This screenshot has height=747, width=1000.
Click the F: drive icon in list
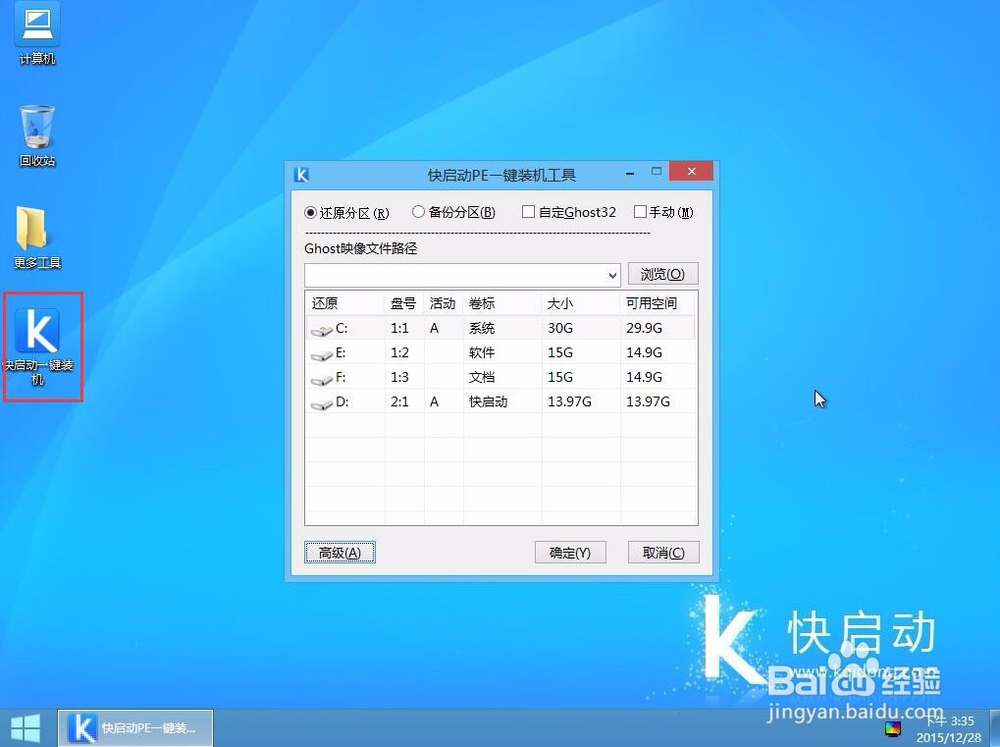click(322, 379)
